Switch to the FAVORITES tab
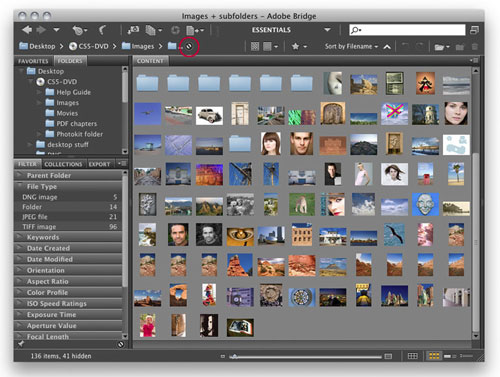Screen dimensions: 500x377 coord(33,61)
